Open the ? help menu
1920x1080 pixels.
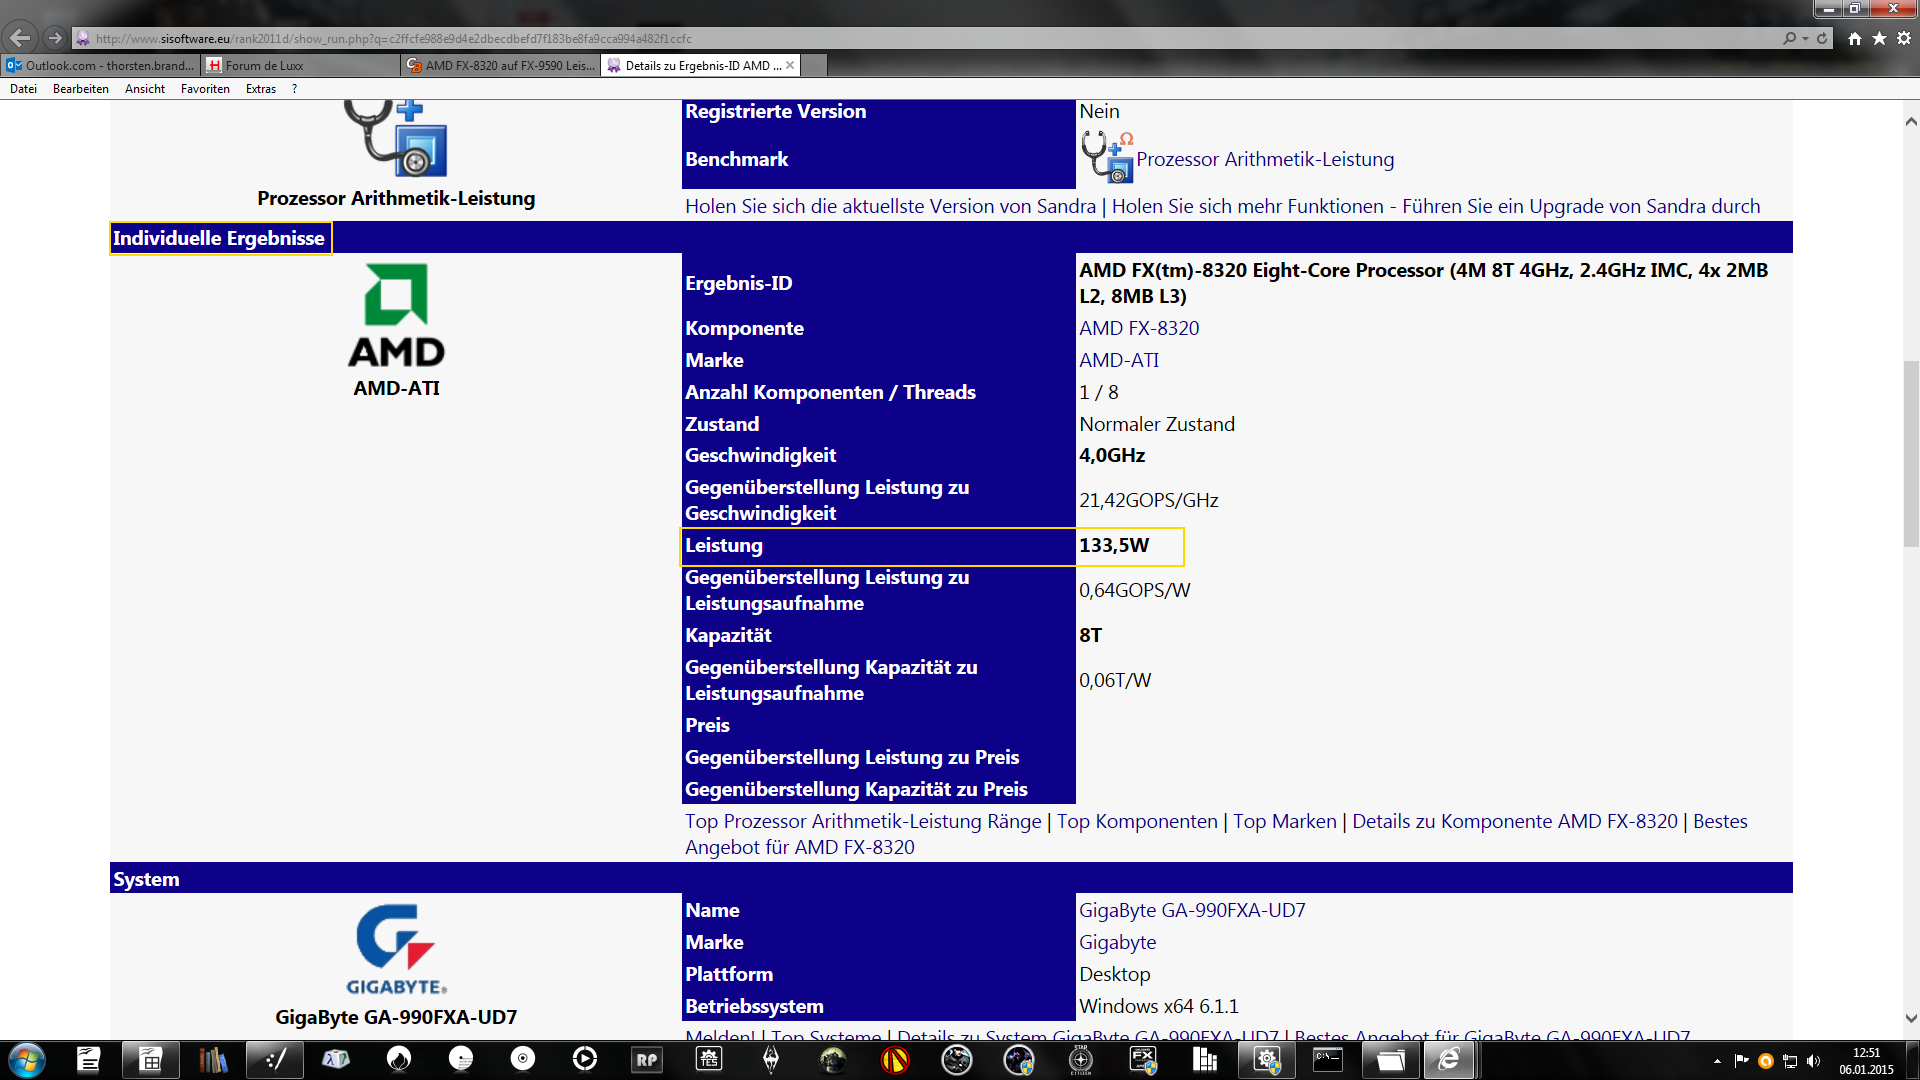pyautogui.click(x=294, y=89)
